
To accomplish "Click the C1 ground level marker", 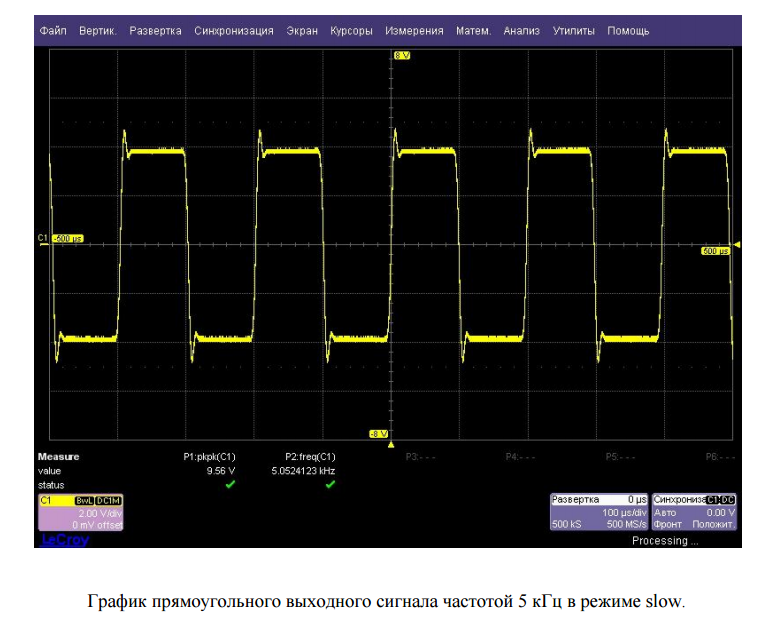I will pyautogui.click(x=43, y=238).
